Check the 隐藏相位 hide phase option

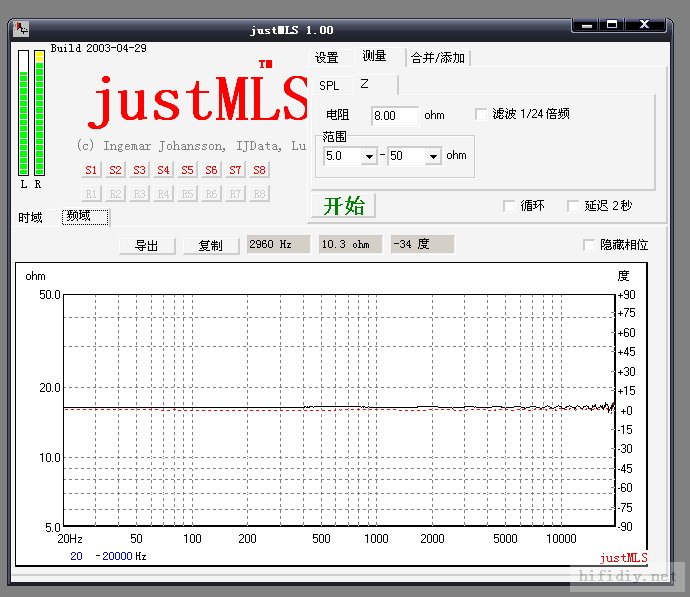589,245
